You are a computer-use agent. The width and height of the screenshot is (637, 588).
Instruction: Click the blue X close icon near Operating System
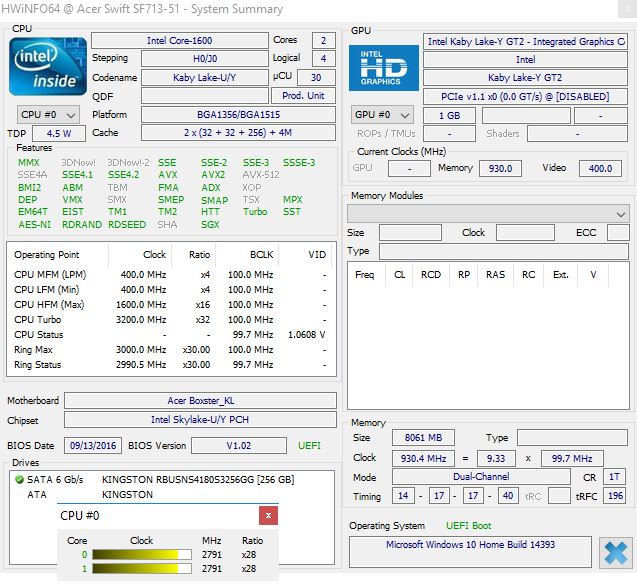[x=616, y=553]
